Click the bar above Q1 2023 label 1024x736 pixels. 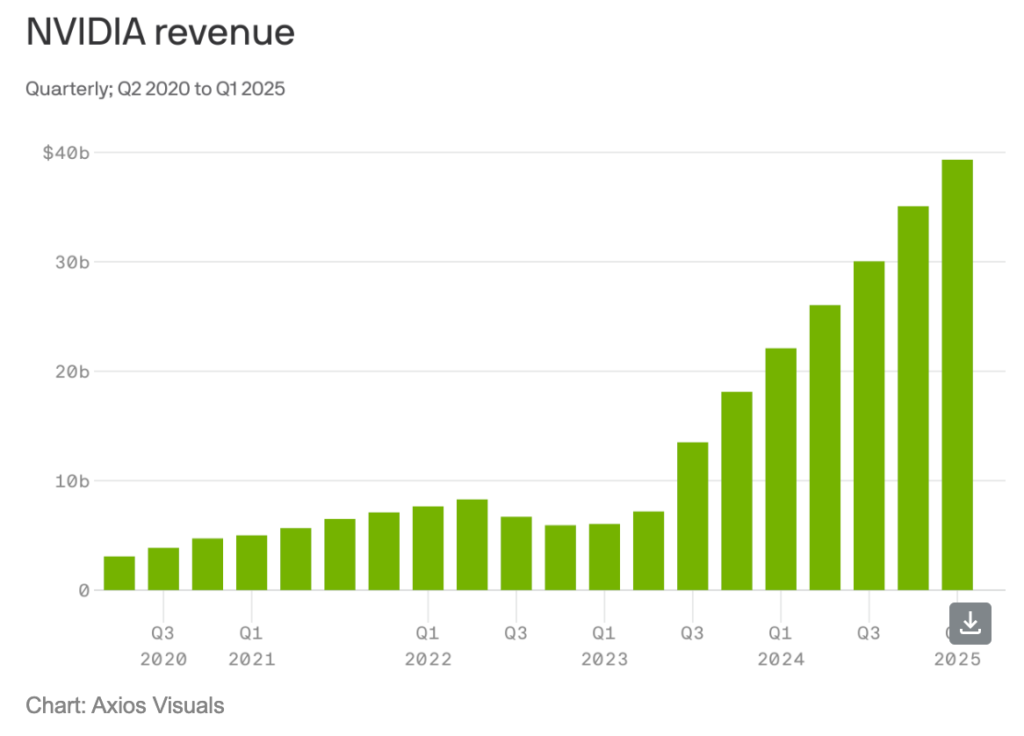[604, 557]
